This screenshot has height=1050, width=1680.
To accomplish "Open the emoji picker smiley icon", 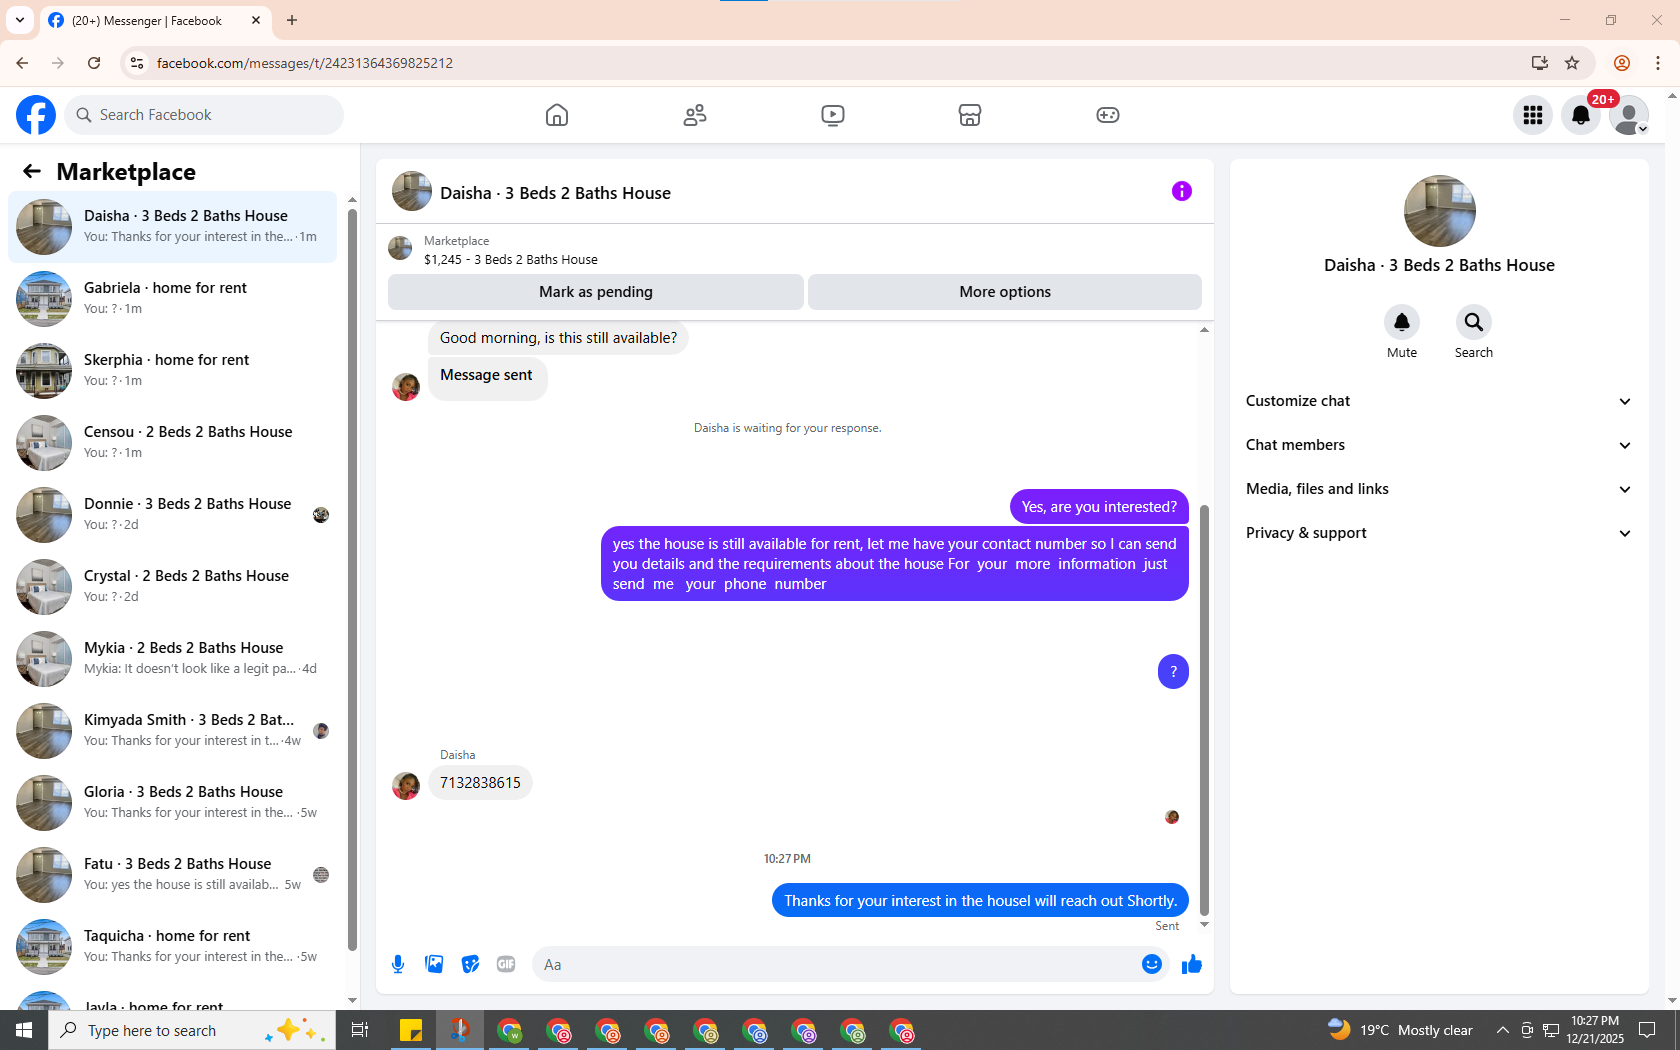I will coord(1152,964).
